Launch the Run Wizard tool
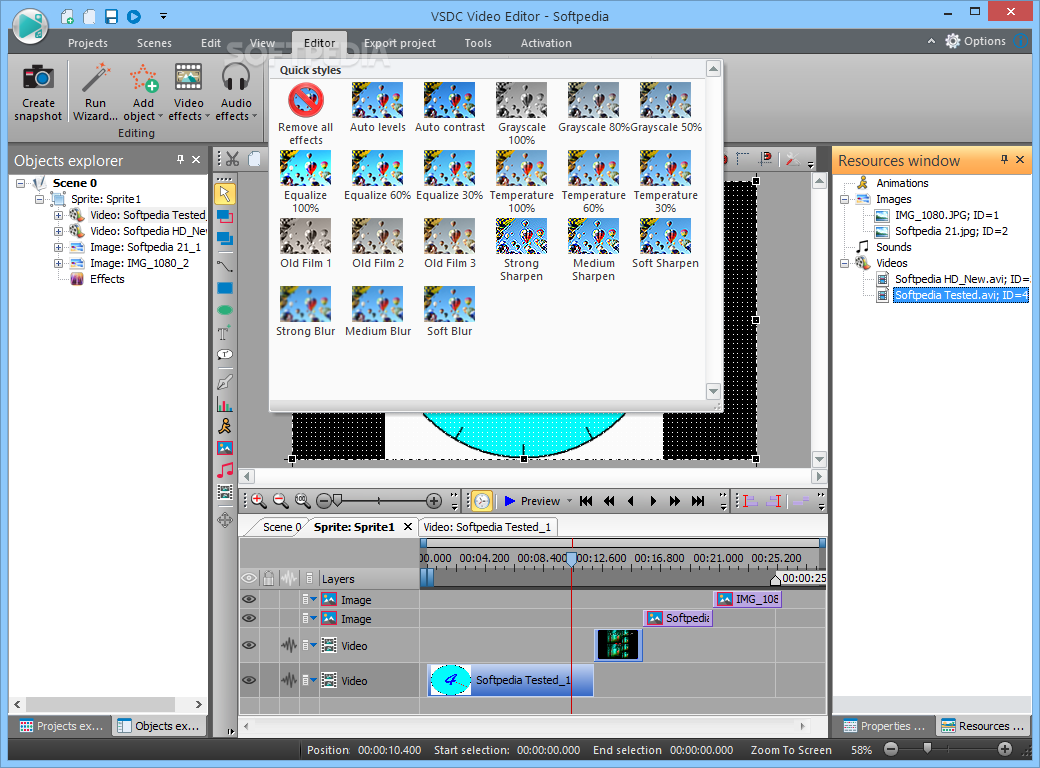Viewport: 1040px width, 768px height. [95, 92]
